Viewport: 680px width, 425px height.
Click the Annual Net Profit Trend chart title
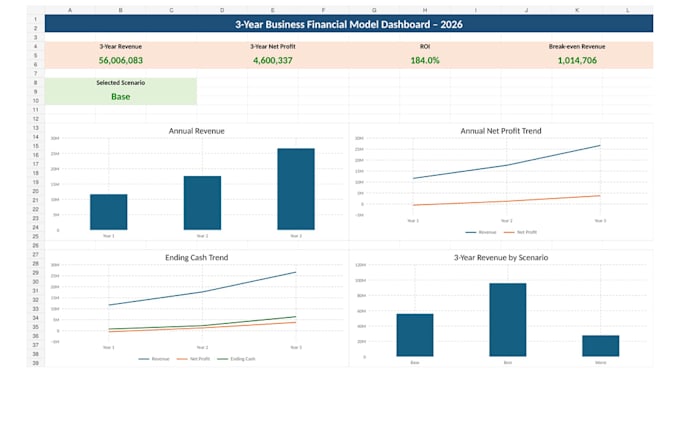[x=501, y=131]
